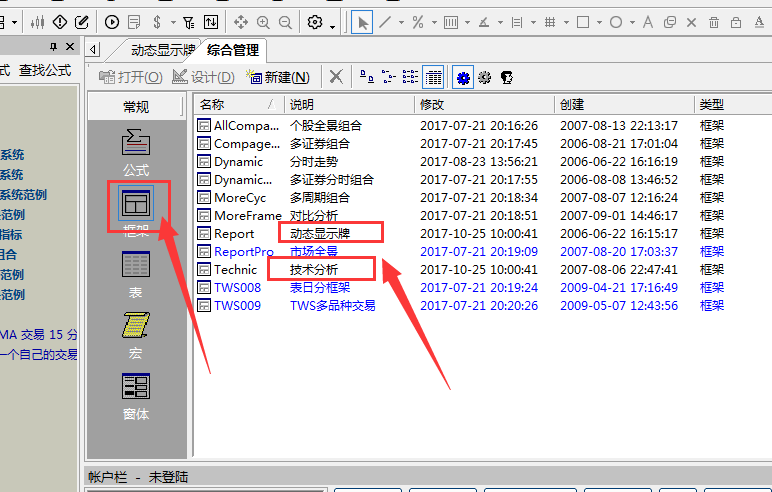
Task: Expand the percent tool dropdown arrow
Action: click(x=434, y=23)
